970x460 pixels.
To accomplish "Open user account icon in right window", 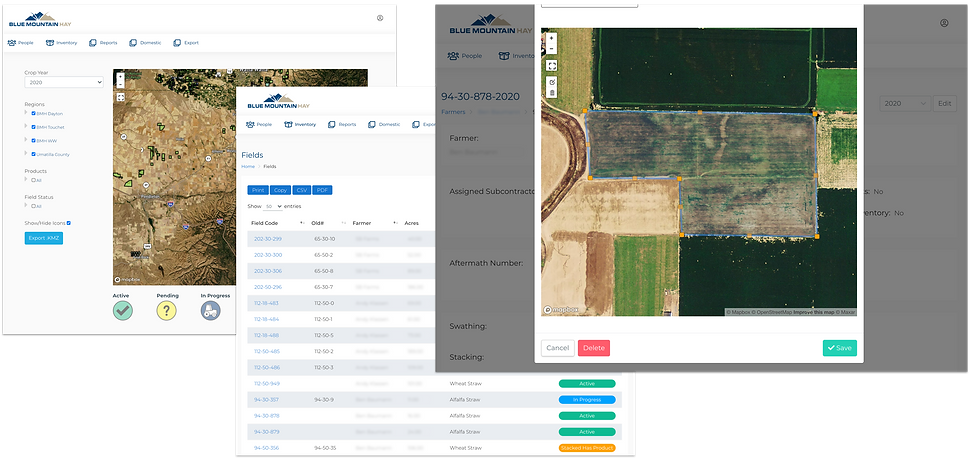I will pos(944,23).
